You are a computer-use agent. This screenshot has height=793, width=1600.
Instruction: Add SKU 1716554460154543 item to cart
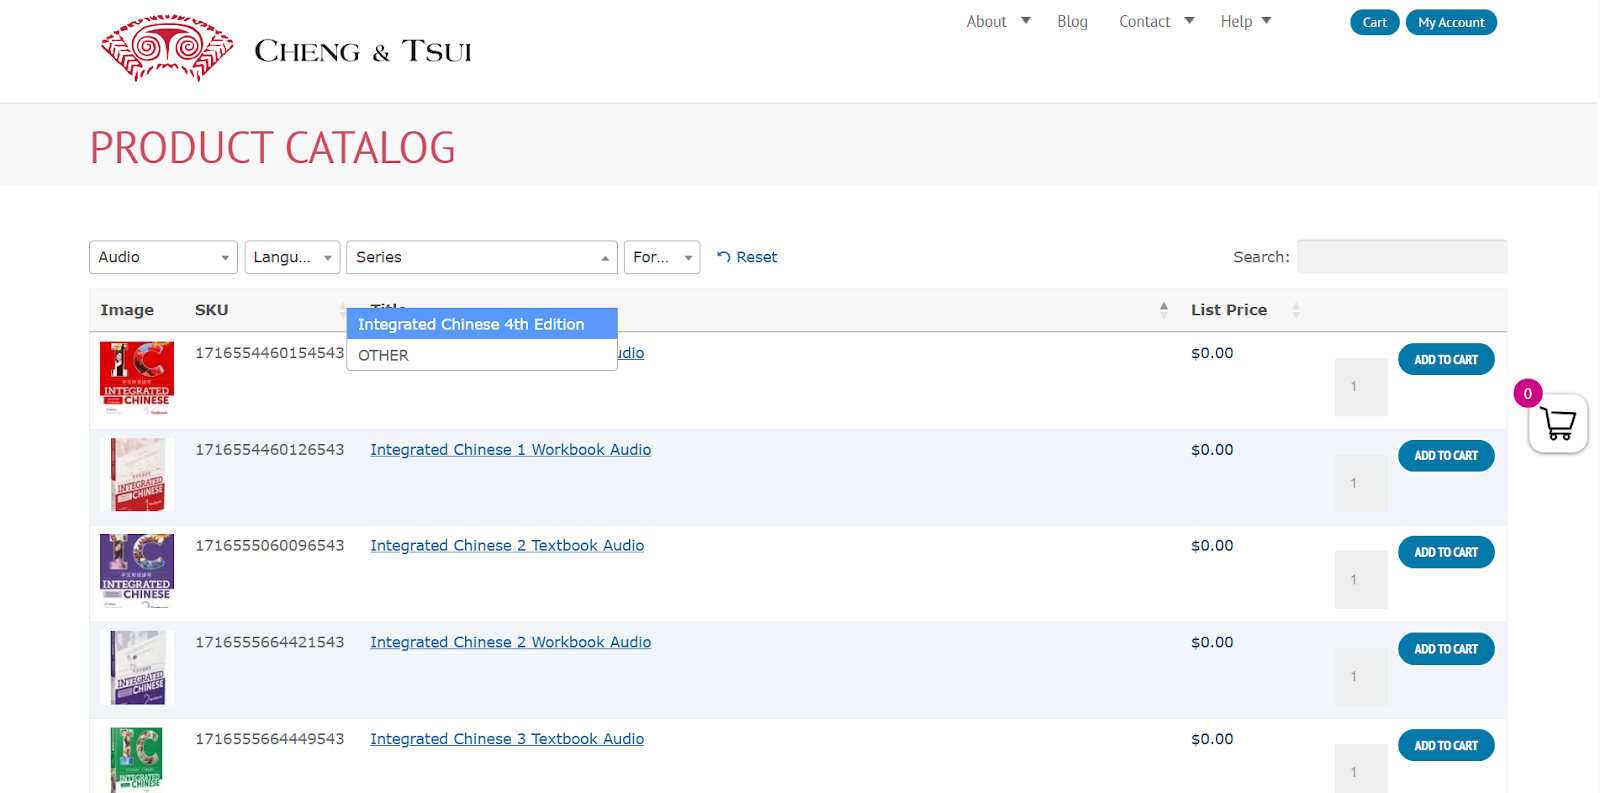[1446, 359]
